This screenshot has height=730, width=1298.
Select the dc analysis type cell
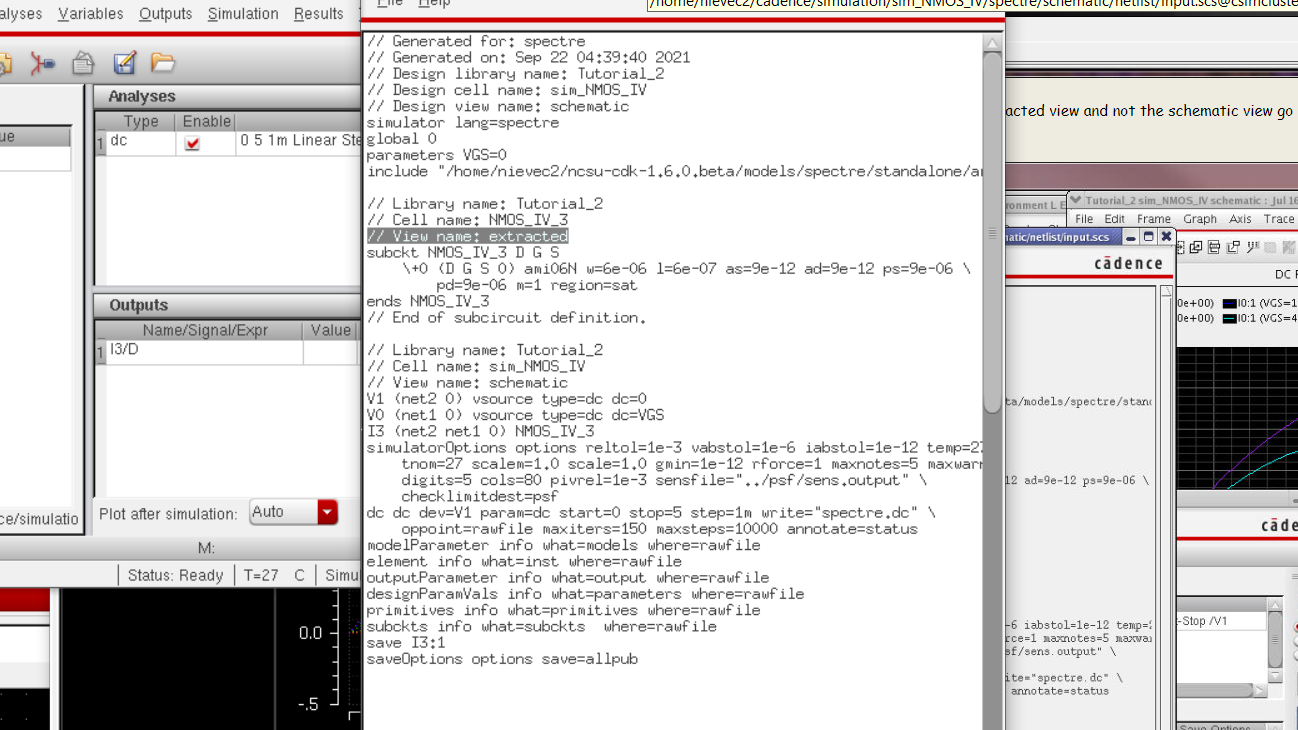coord(141,142)
